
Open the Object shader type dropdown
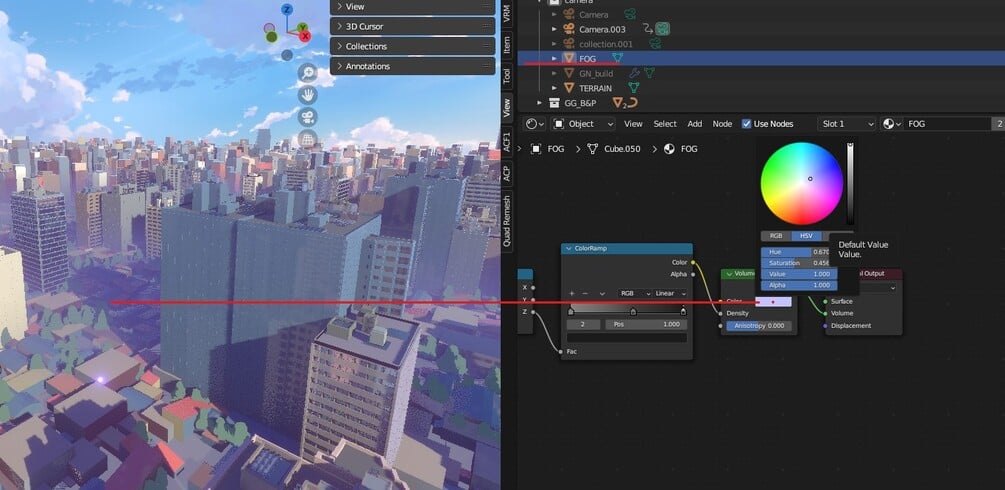(583, 124)
